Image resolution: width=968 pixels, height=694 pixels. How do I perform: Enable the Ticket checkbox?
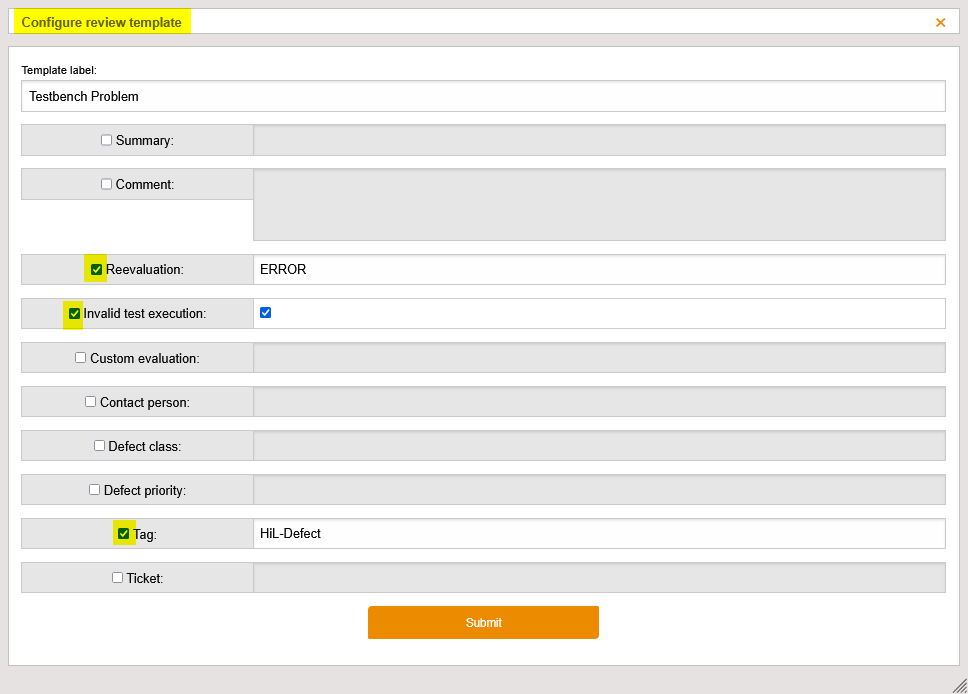tap(117, 577)
